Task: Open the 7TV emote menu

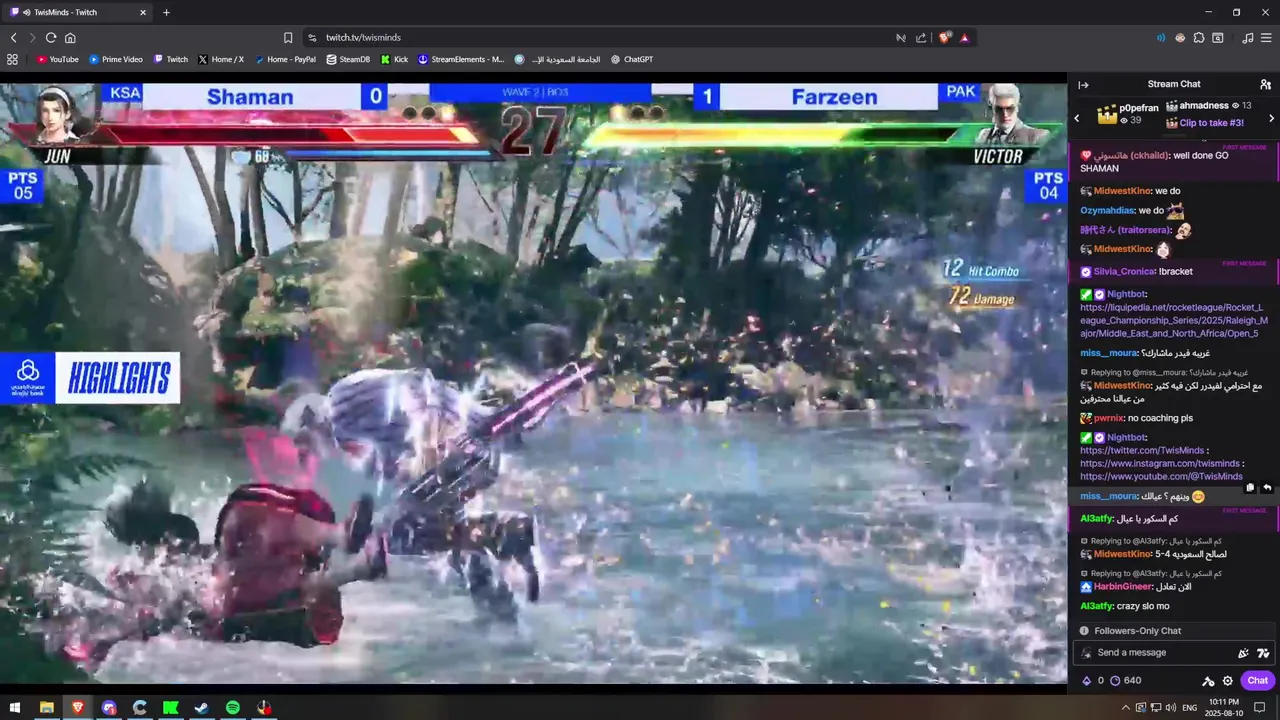Action: click(x=1263, y=653)
